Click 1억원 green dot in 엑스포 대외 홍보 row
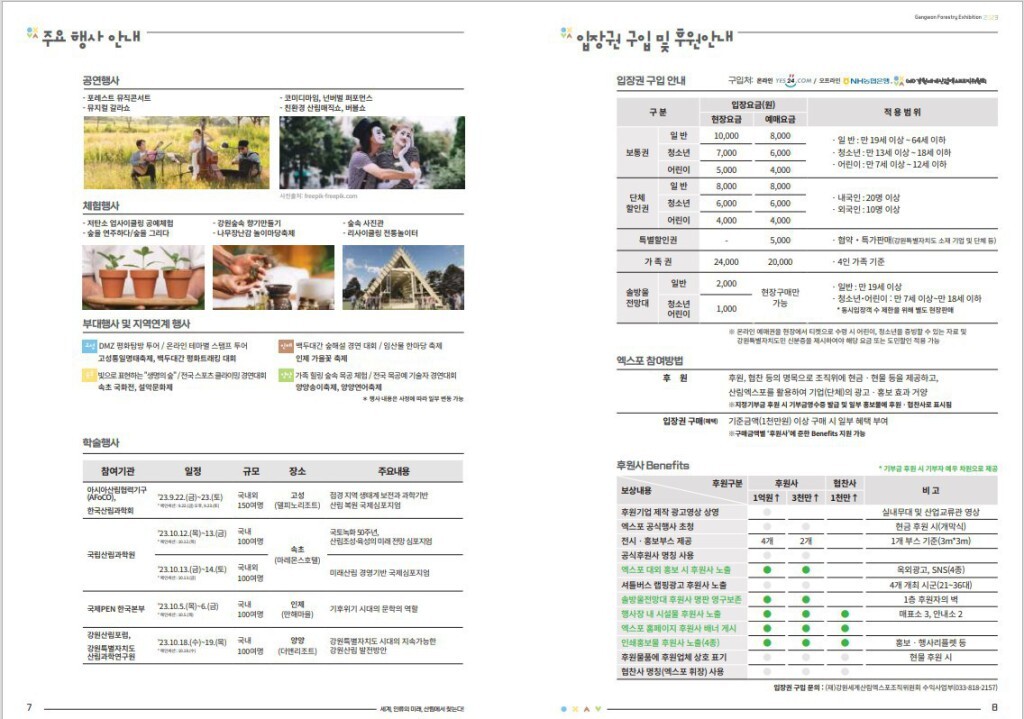The height and width of the screenshot is (719, 1024). (x=767, y=570)
